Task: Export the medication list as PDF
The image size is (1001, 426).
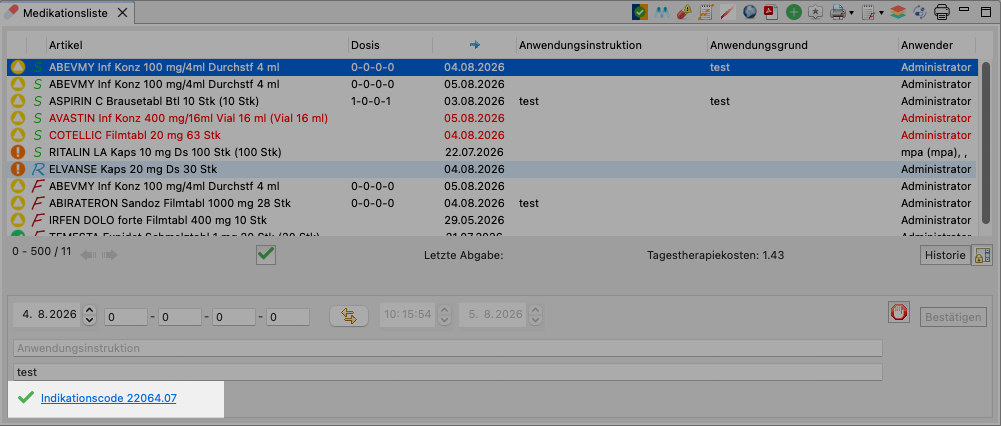Action: 771,11
